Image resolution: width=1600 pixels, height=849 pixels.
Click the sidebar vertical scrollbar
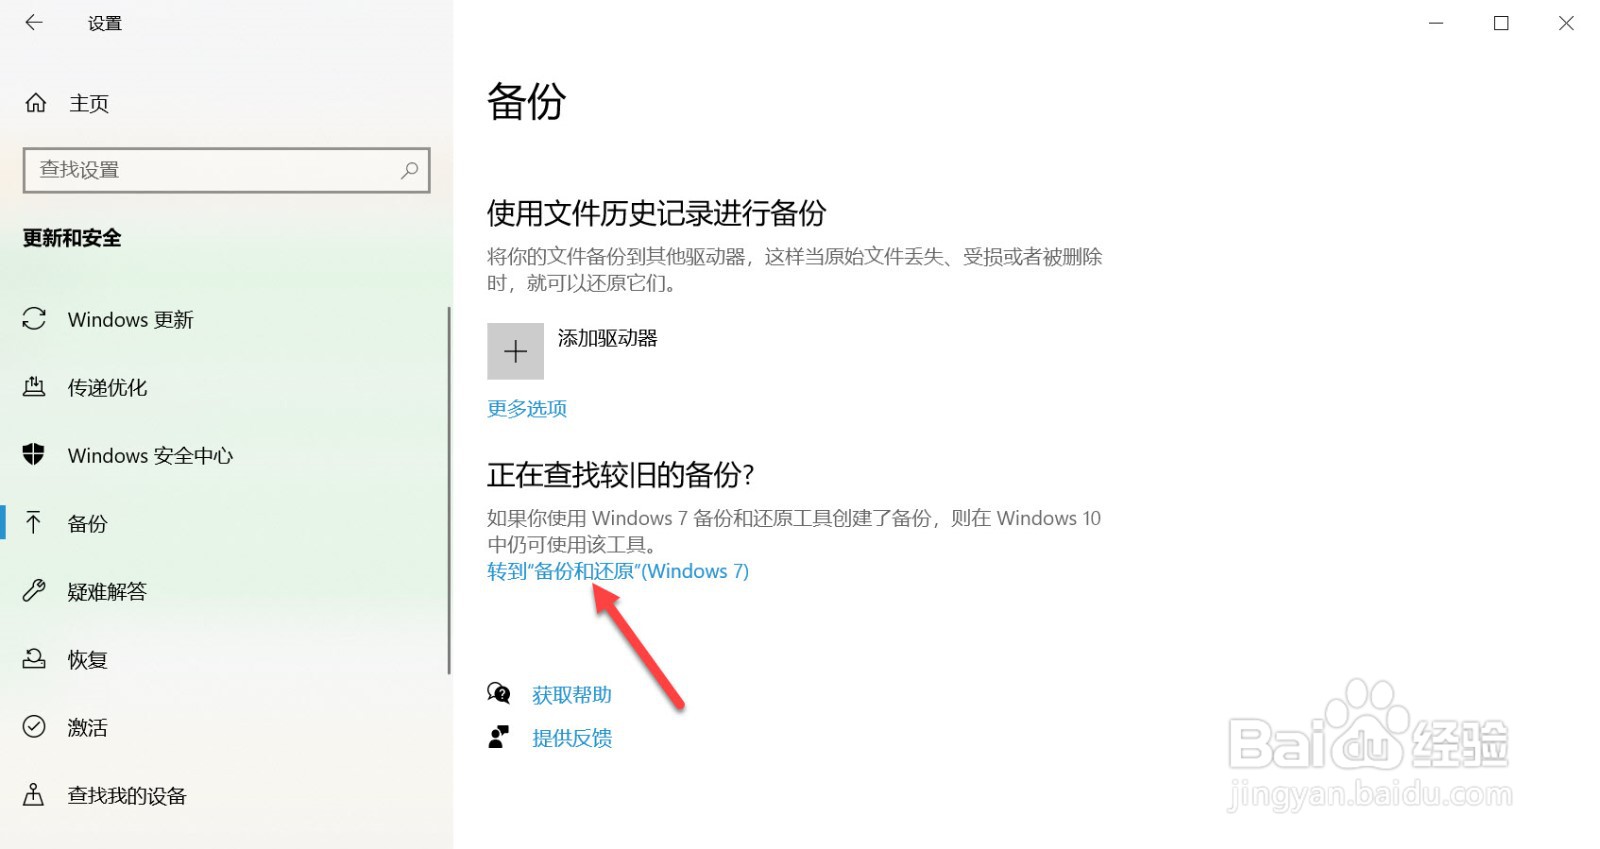[449, 490]
